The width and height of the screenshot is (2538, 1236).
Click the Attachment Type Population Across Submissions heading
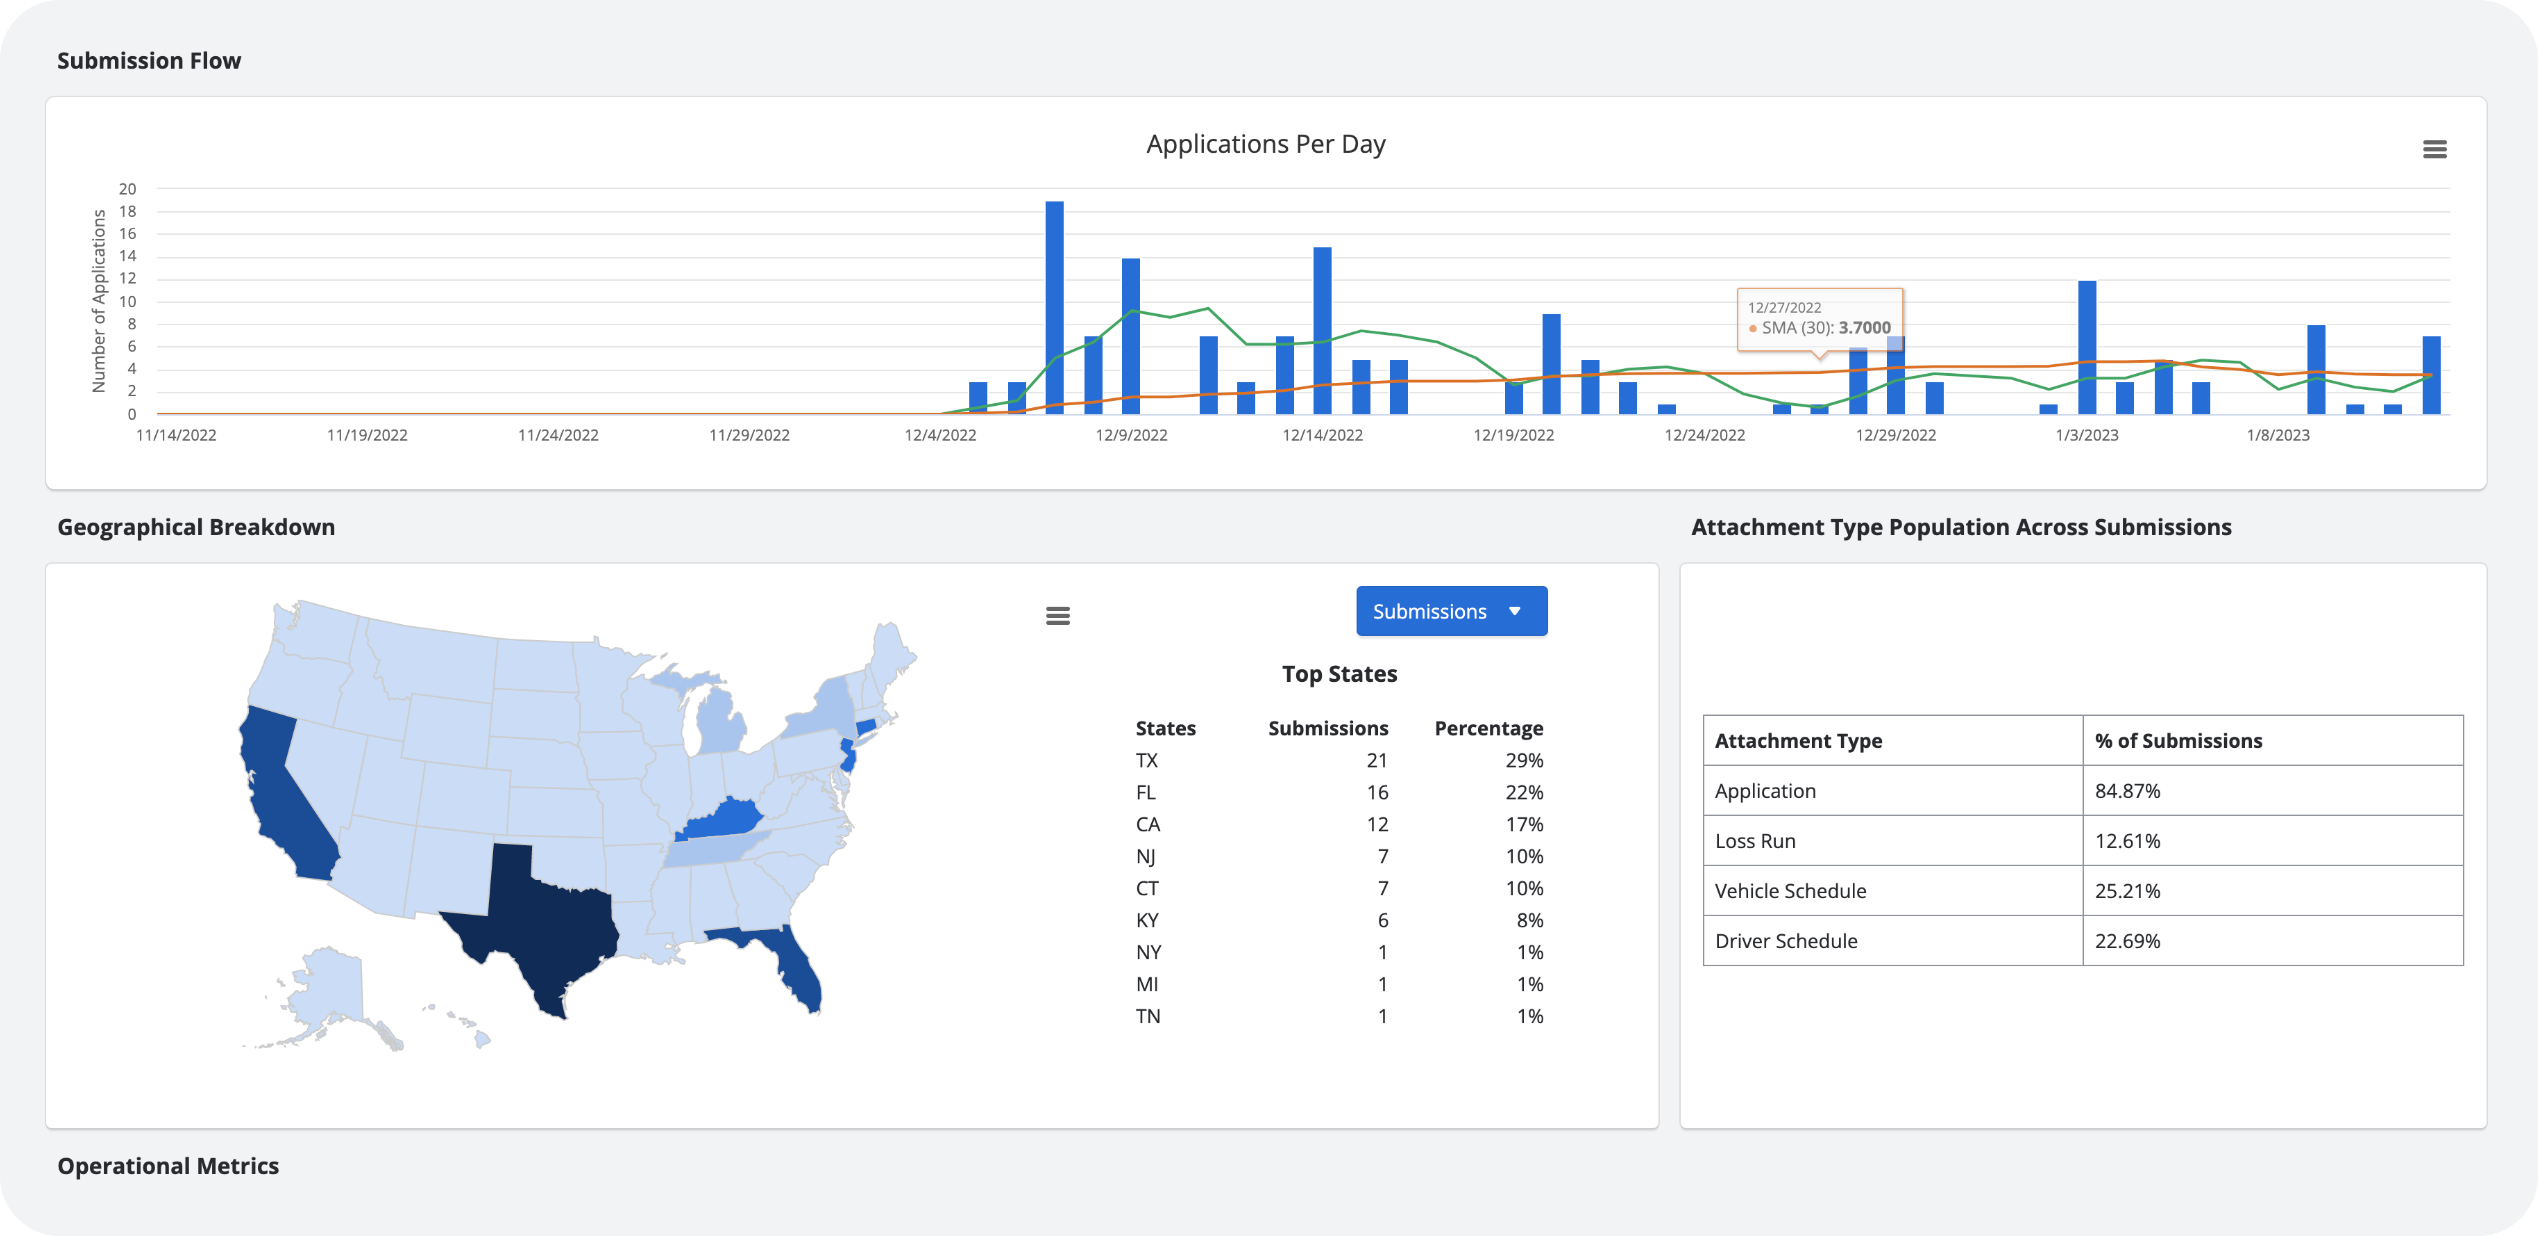(1961, 527)
